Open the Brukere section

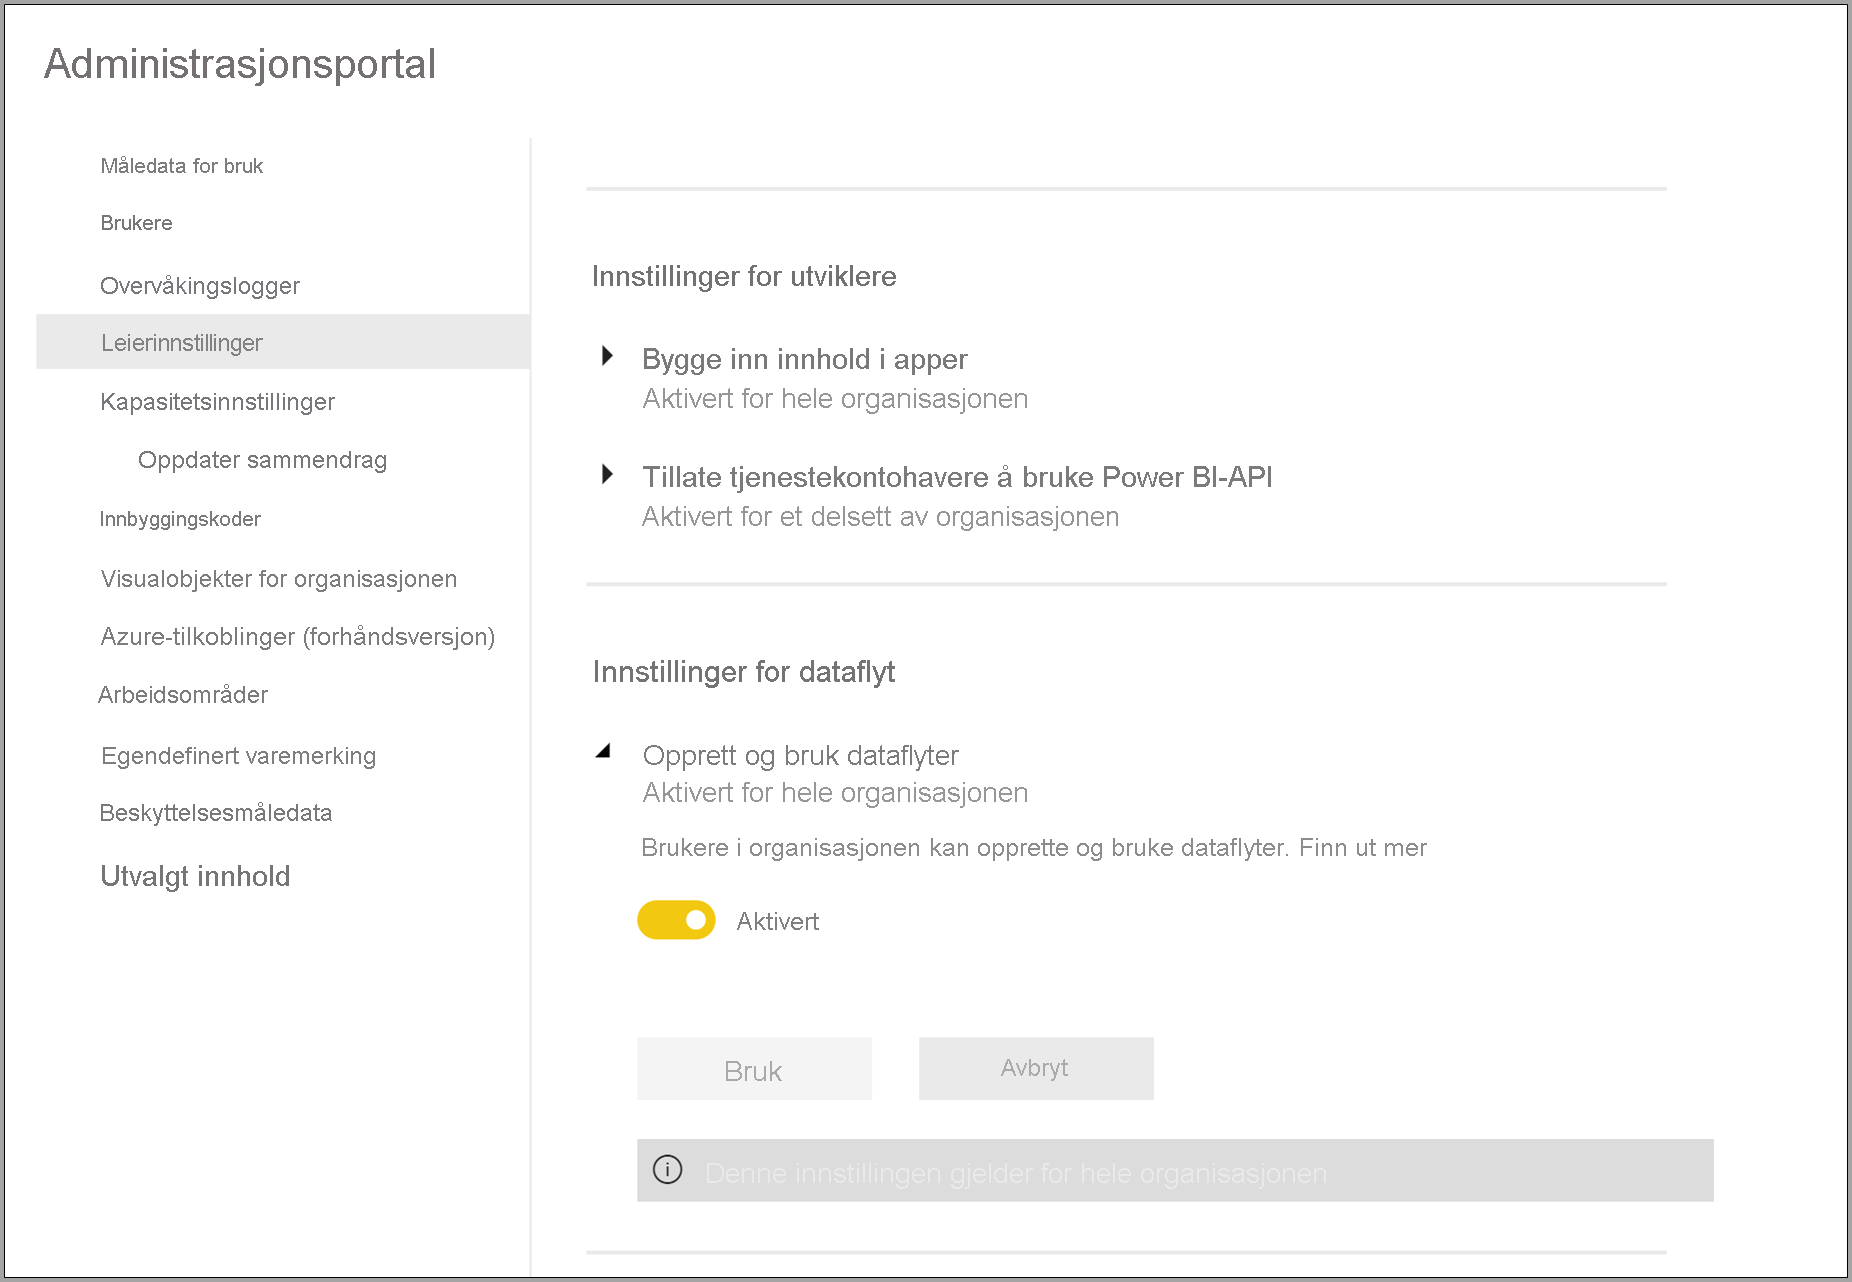[x=136, y=223]
